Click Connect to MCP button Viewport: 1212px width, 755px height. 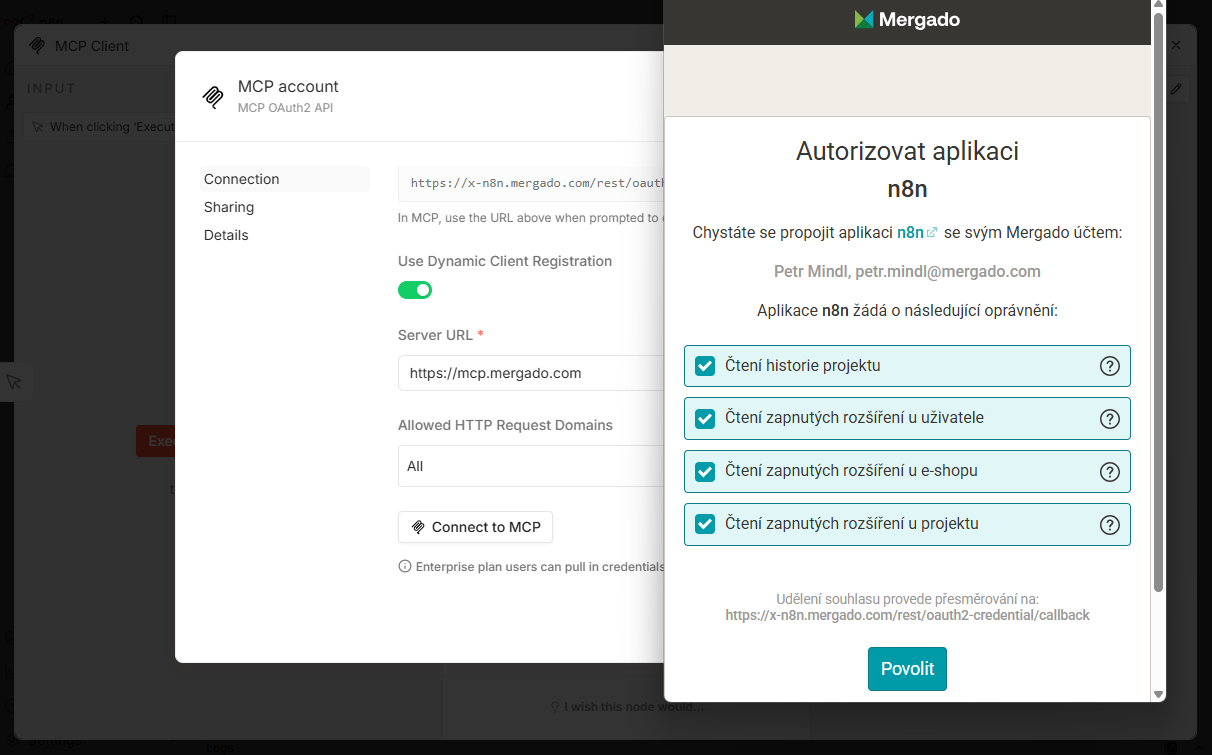[x=475, y=527]
